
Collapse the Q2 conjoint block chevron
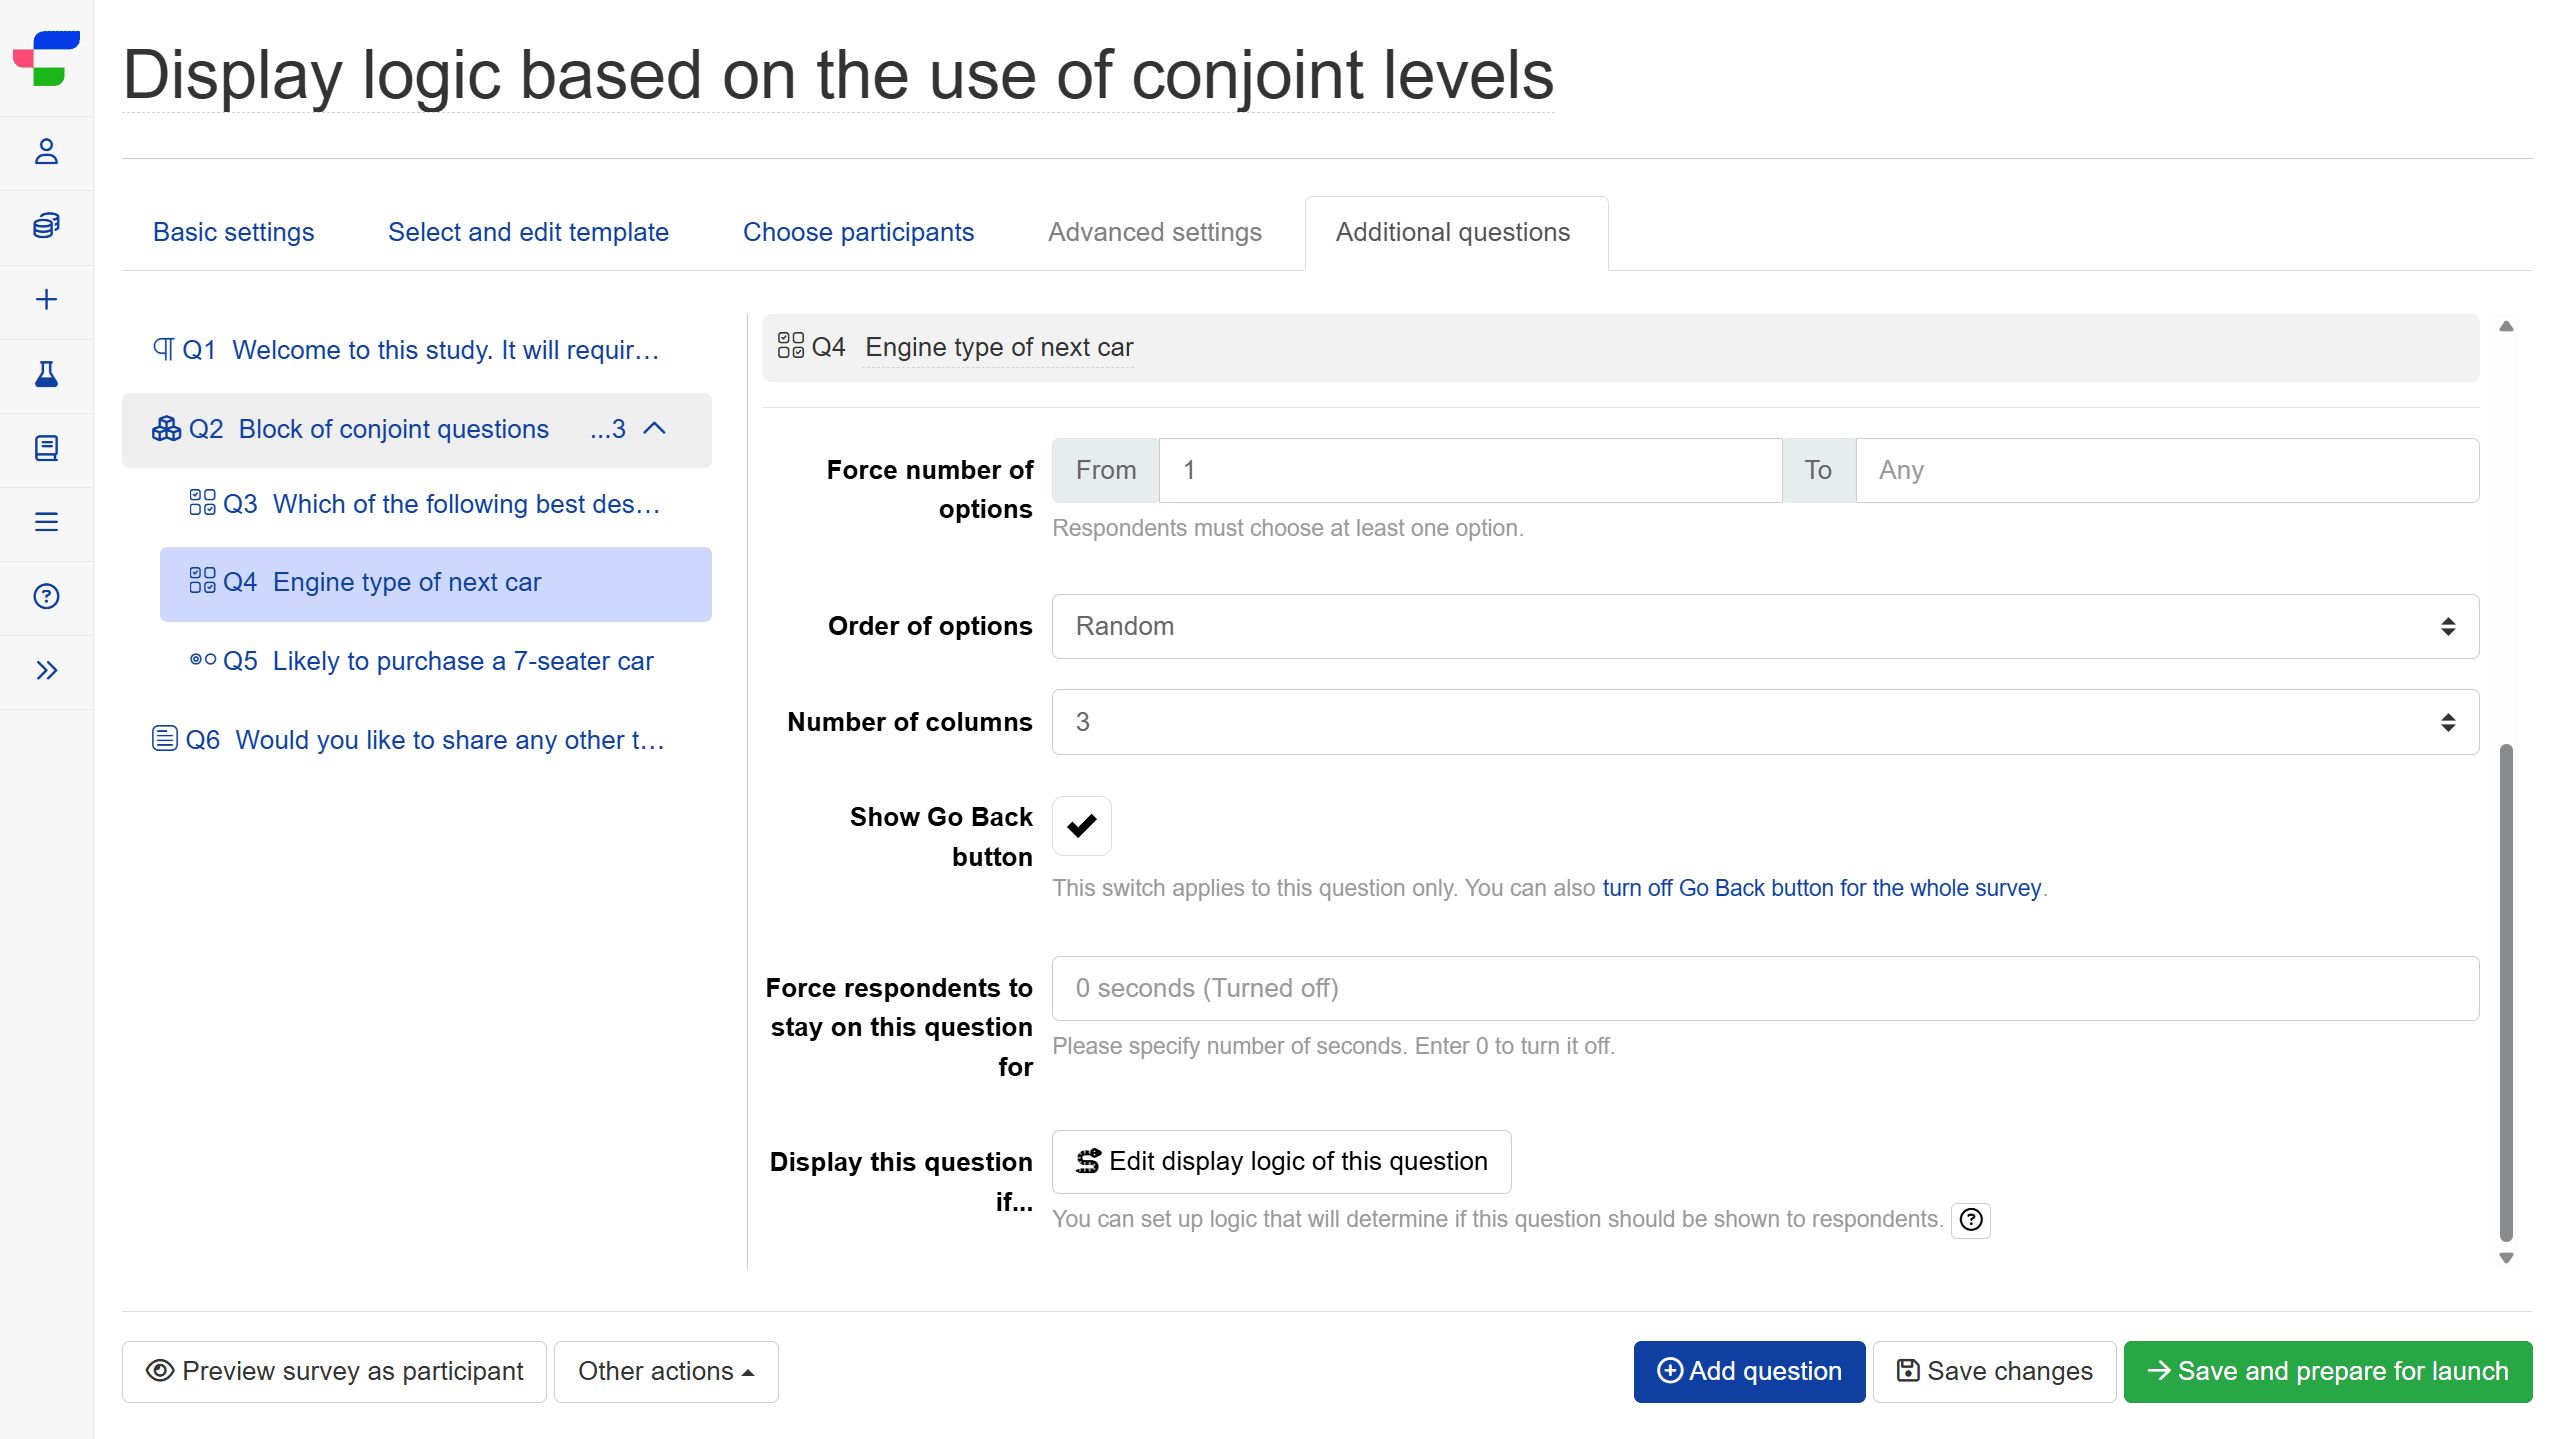coord(655,429)
